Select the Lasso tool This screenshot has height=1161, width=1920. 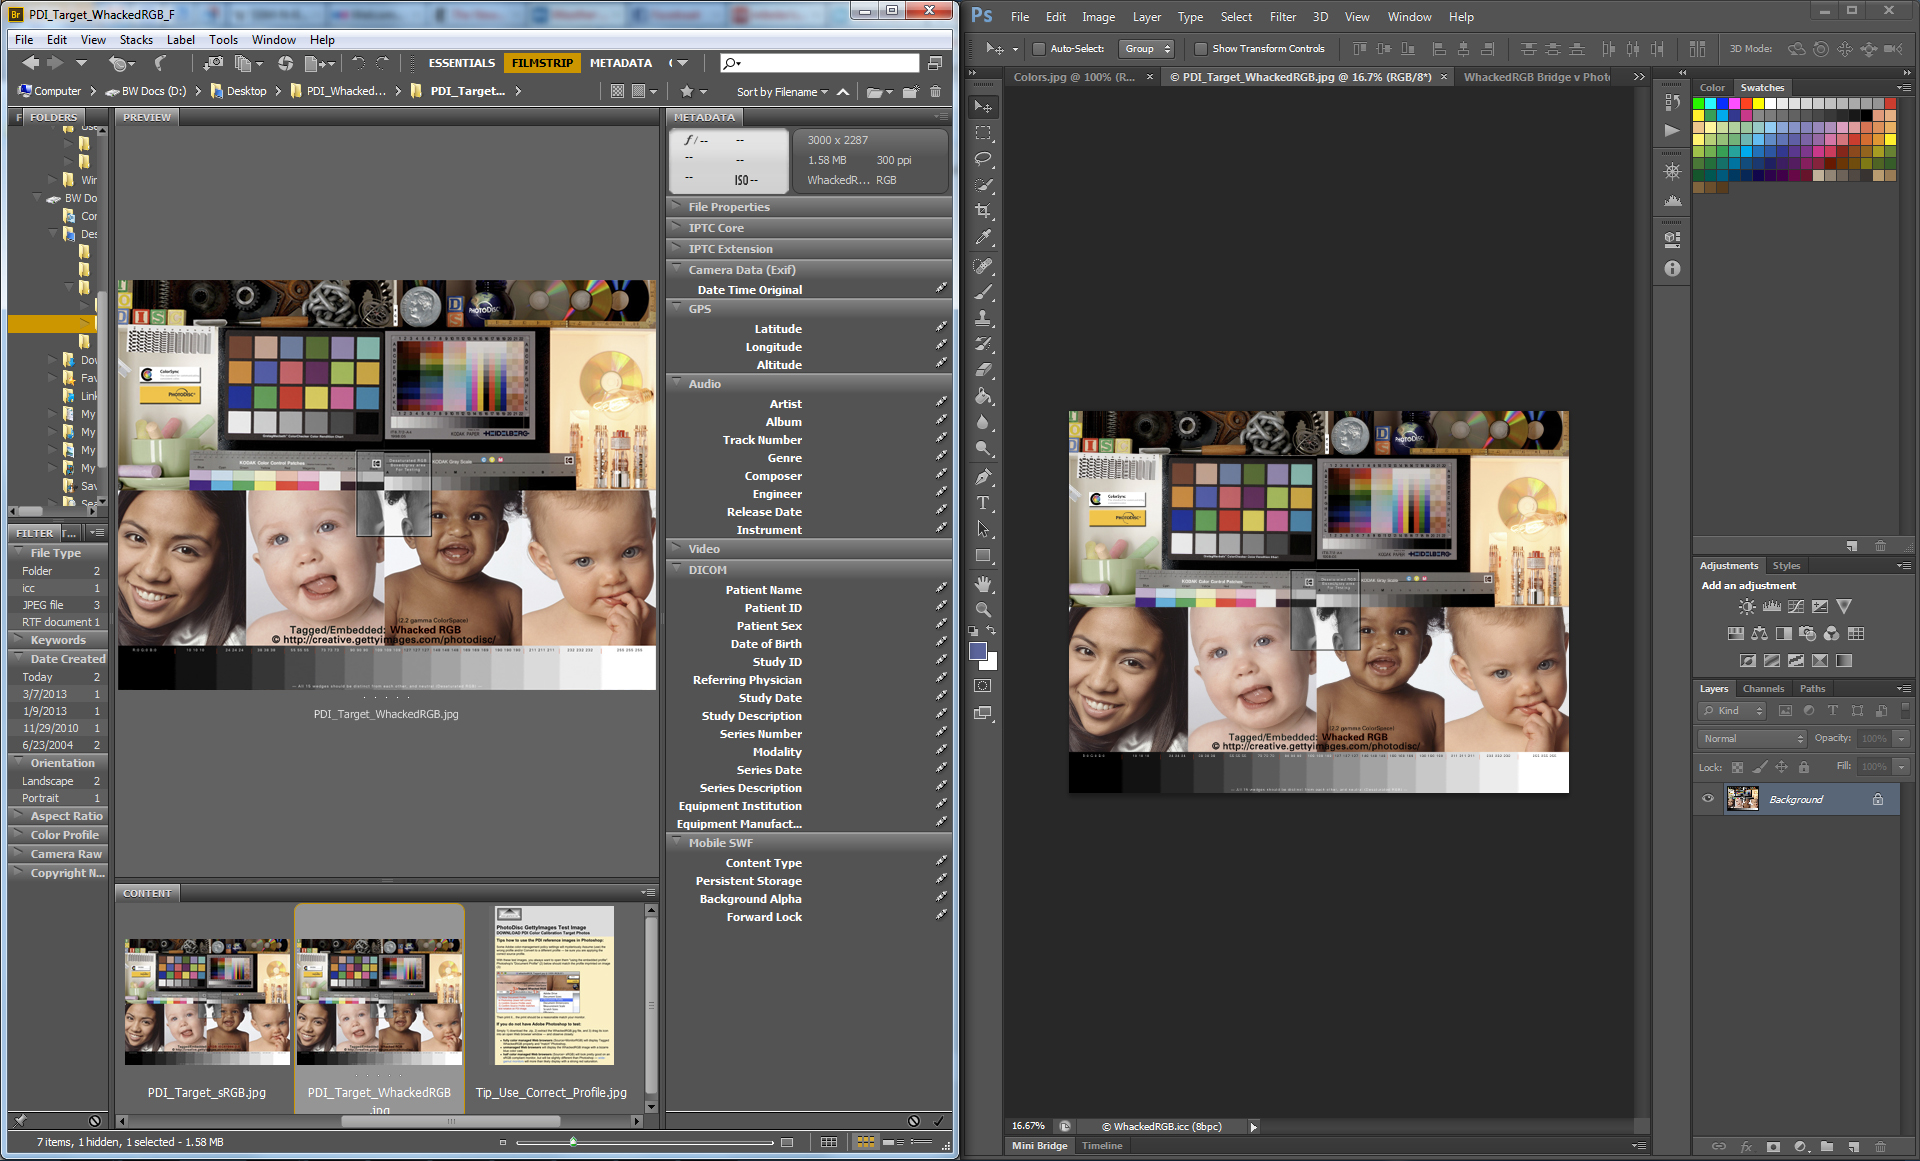click(984, 159)
